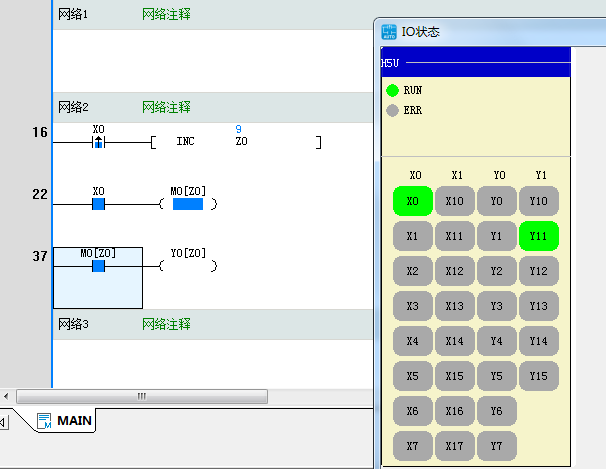Select the 网络1 network header
This screenshot has height=469, width=606.
pos(73,15)
